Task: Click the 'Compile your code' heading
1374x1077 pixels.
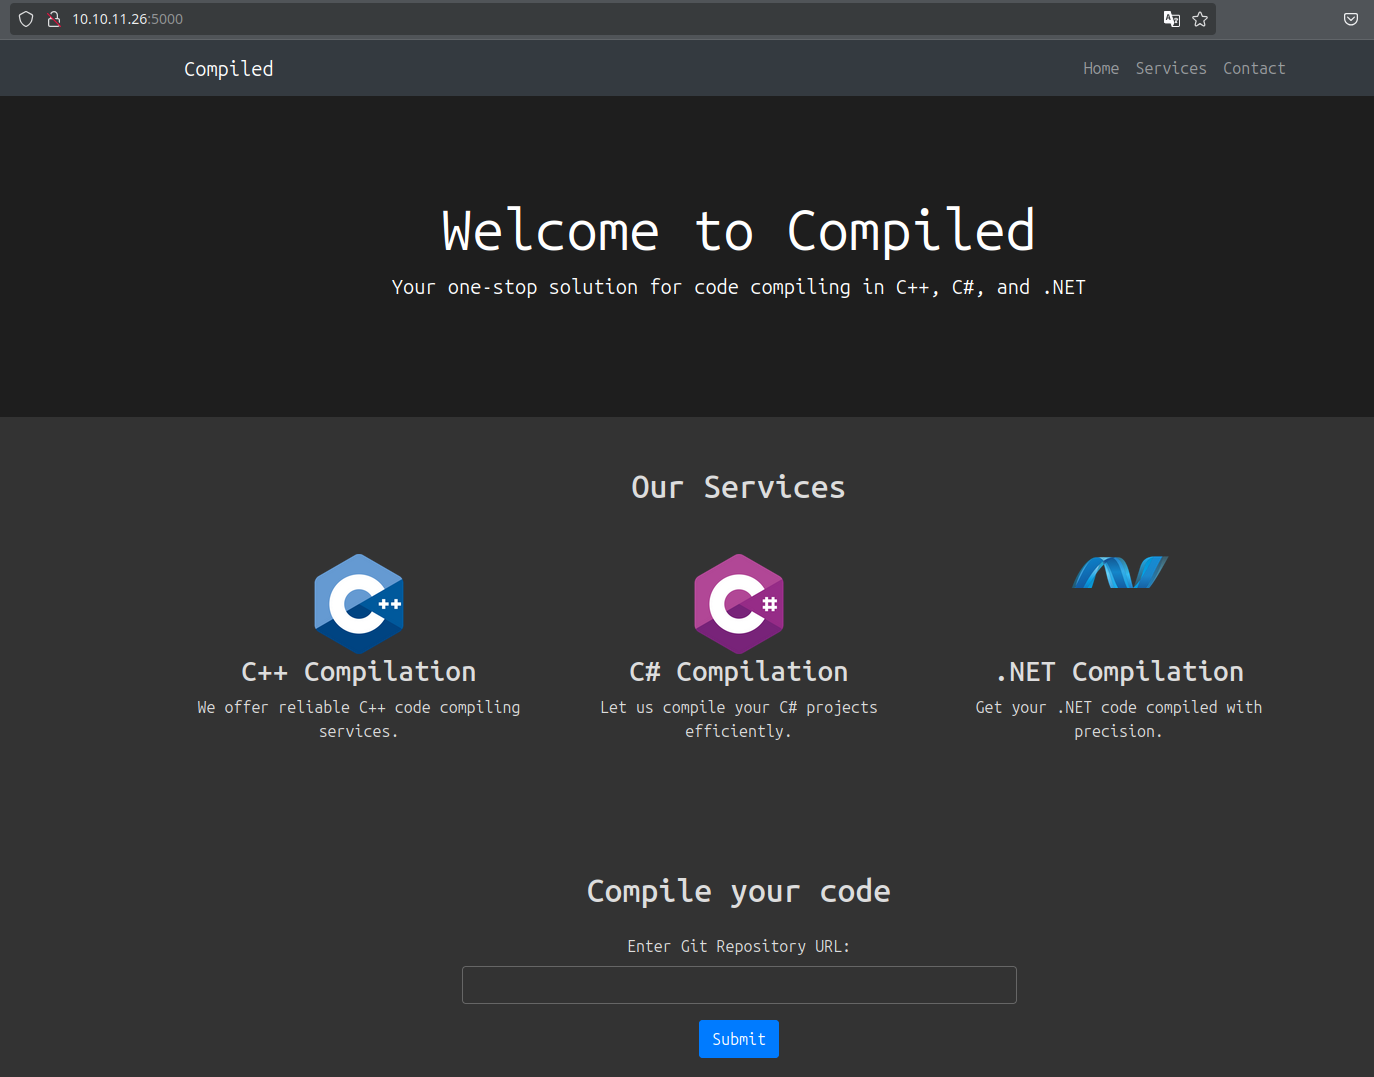Action: (739, 891)
